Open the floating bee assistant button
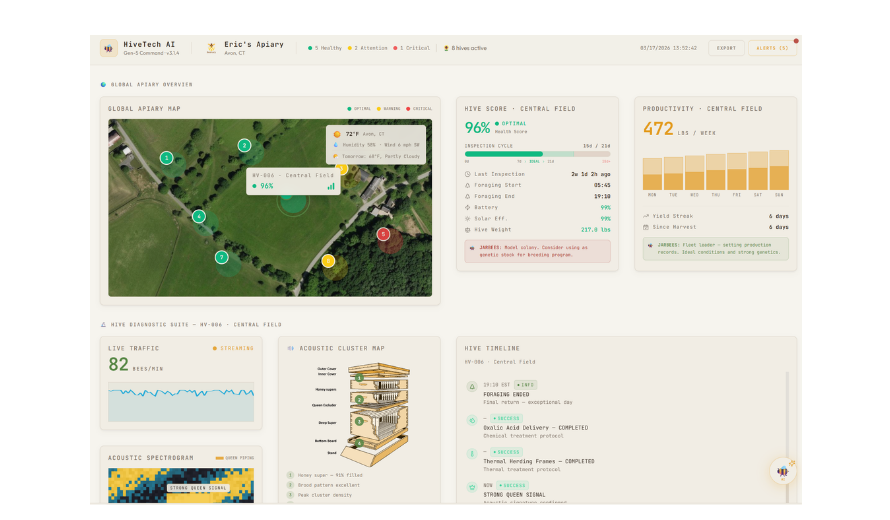Screen dimensions: 890x520 click(783, 471)
